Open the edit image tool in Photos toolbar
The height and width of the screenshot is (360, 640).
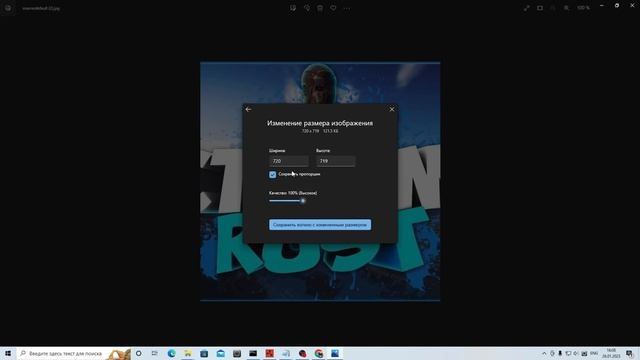point(293,8)
